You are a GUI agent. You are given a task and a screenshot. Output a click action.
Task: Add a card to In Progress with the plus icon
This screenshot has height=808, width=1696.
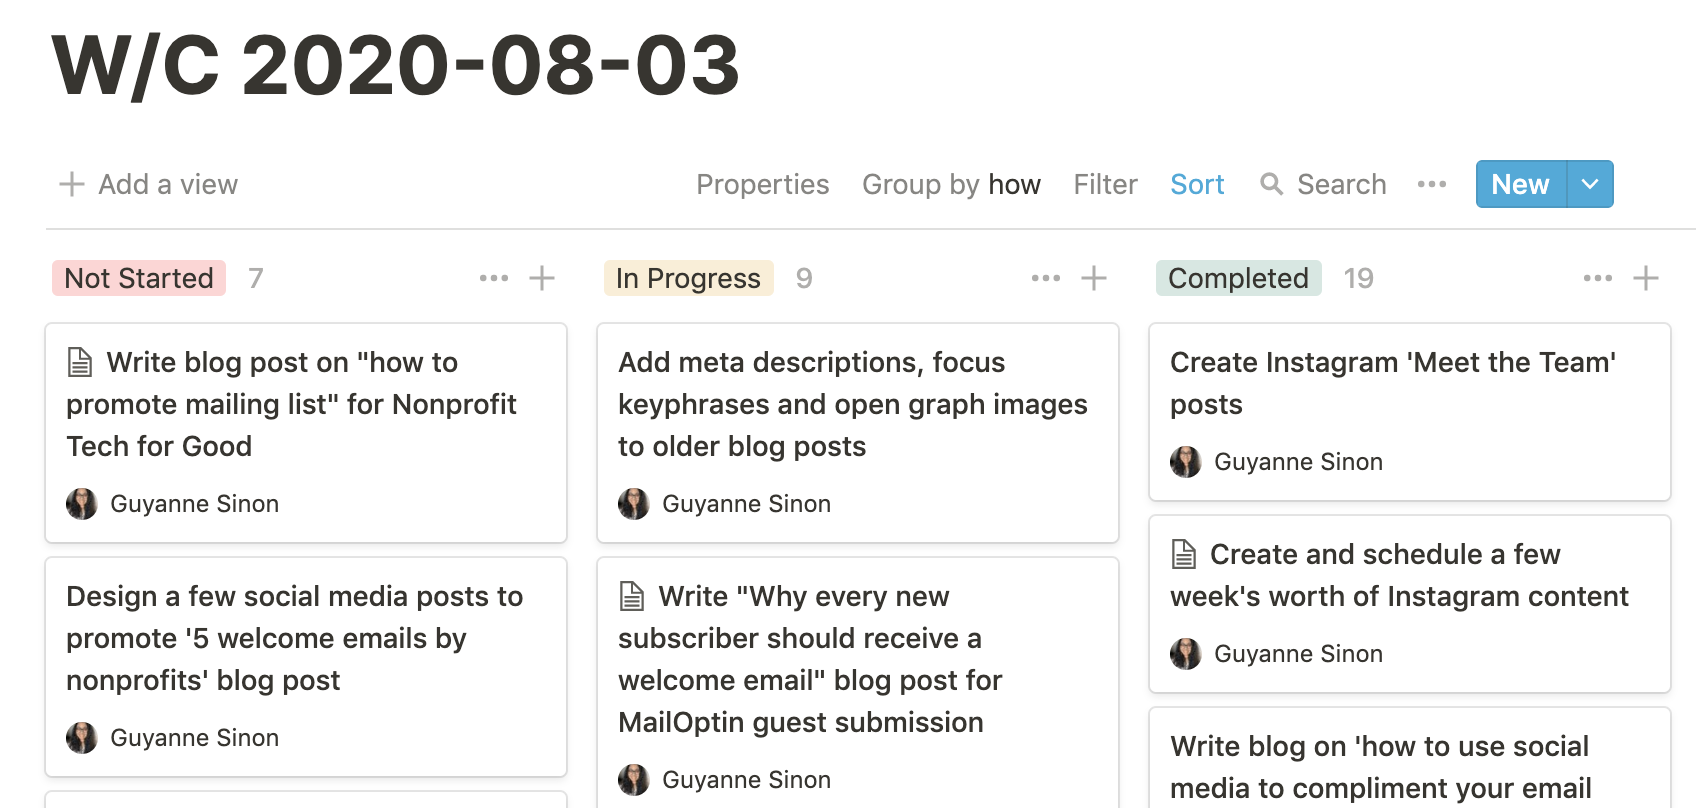[1095, 277]
